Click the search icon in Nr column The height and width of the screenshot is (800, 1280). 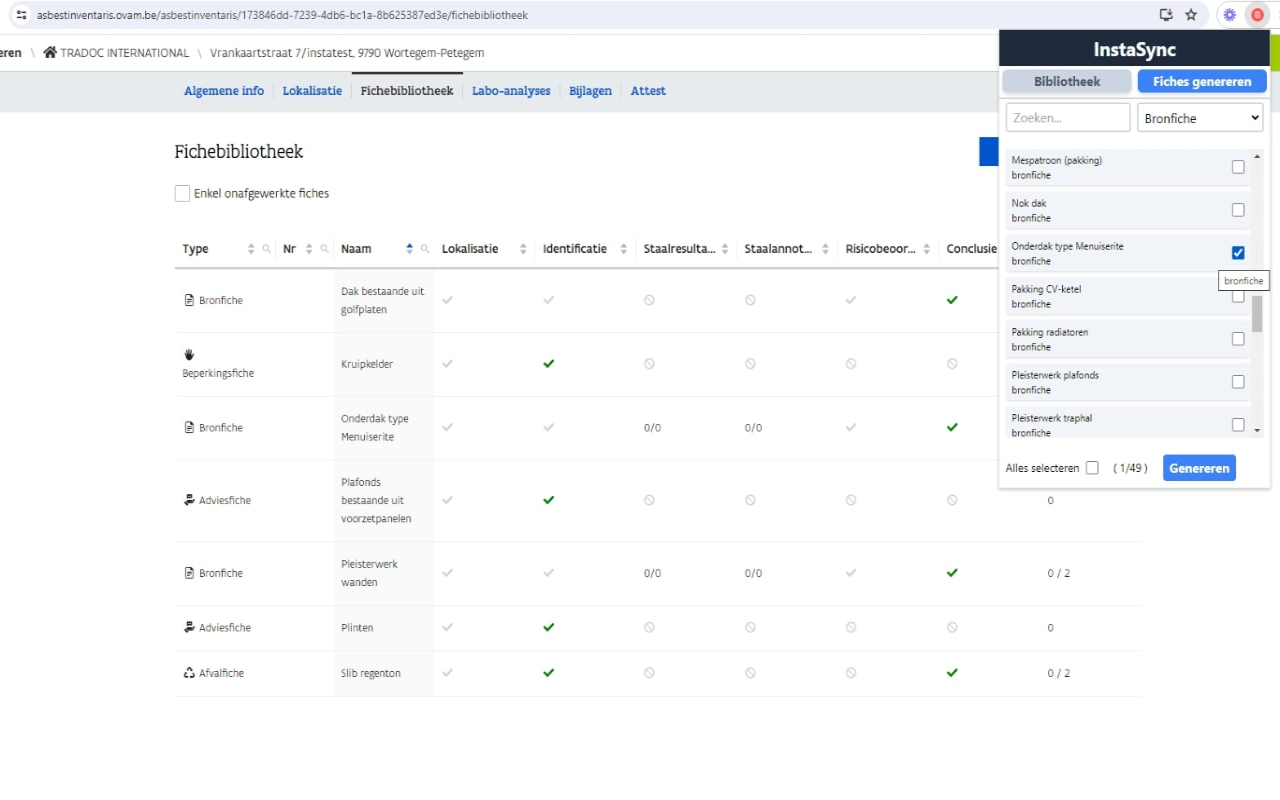(325, 249)
